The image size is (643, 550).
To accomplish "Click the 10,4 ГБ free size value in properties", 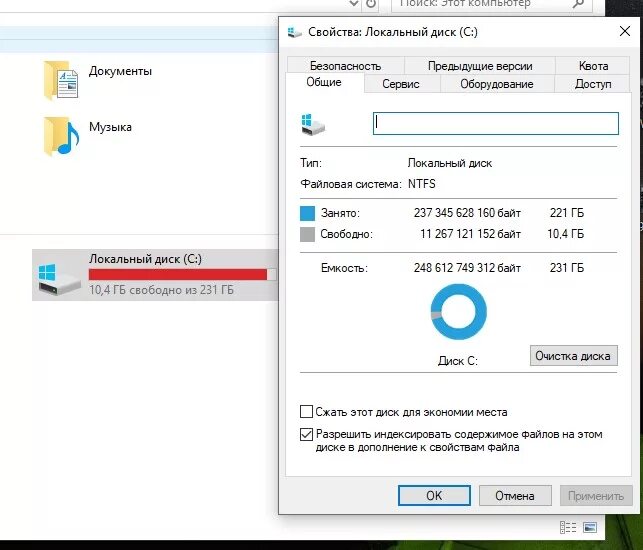I will pyautogui.click(x=565, y=234).
